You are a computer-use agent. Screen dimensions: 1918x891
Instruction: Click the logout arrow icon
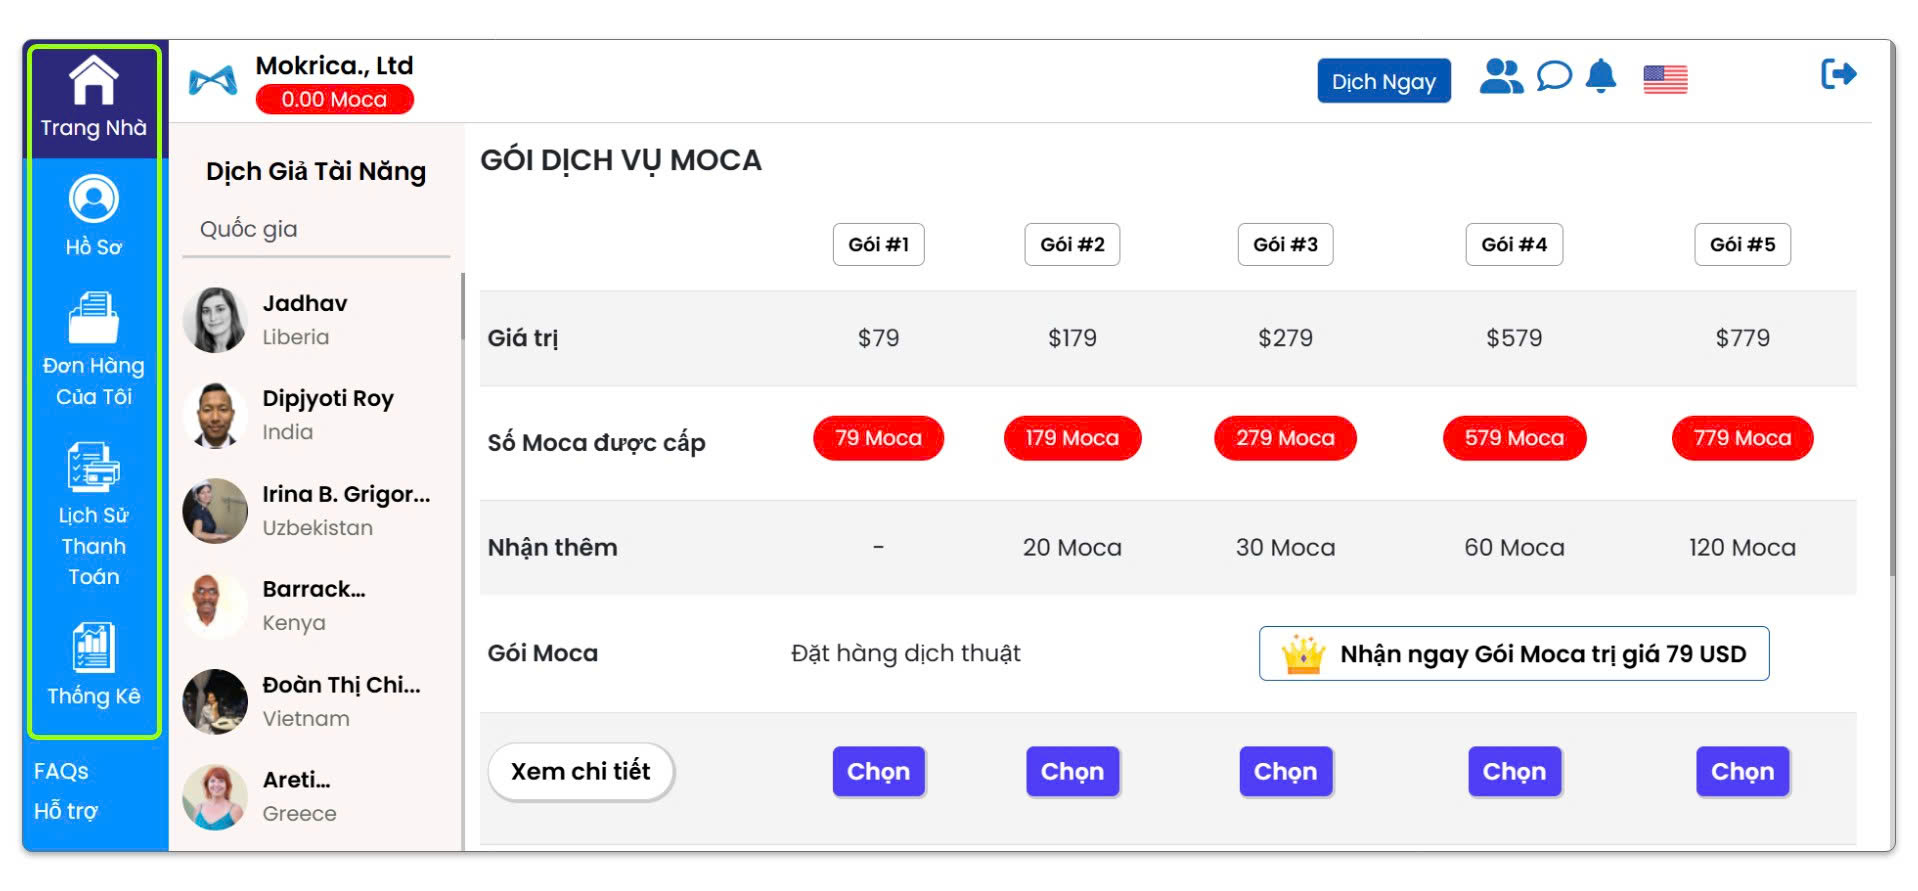coord(1838,75)
